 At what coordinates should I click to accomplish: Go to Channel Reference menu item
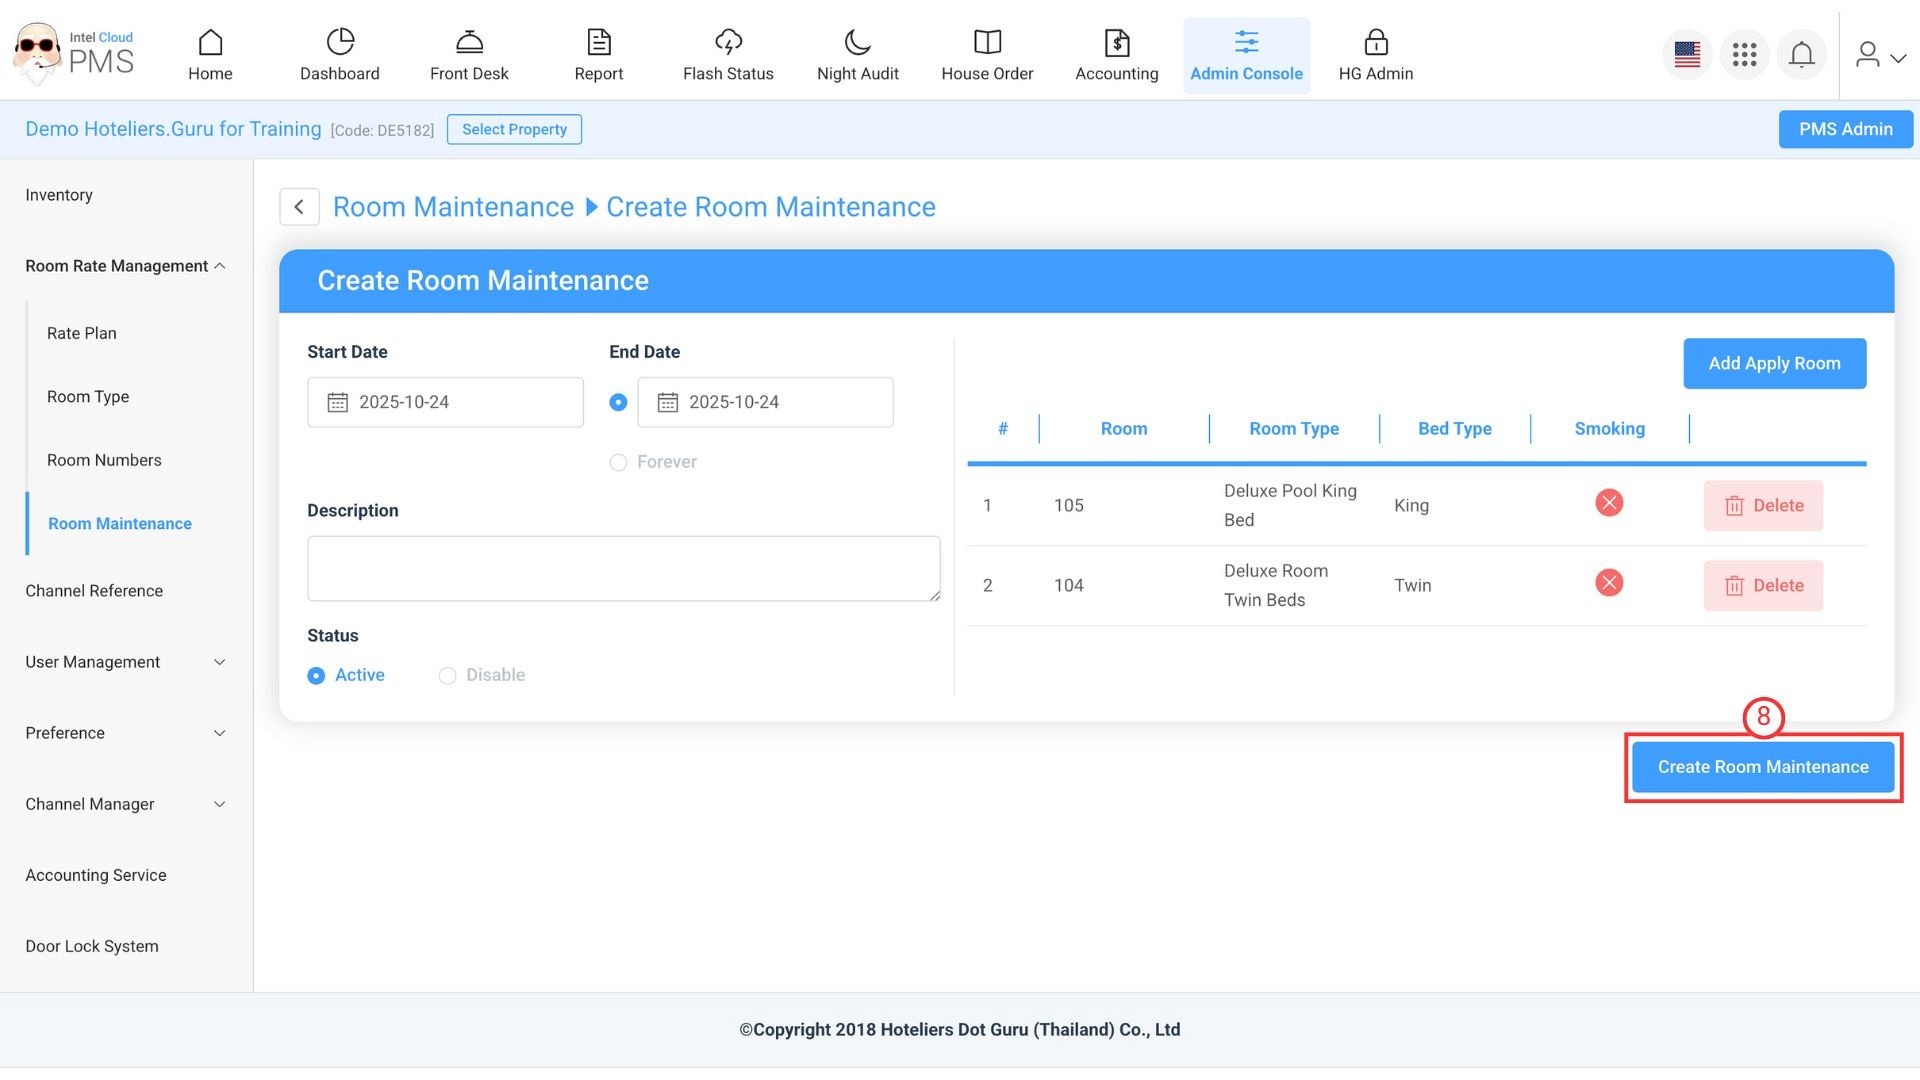click(x=94, y=591)
